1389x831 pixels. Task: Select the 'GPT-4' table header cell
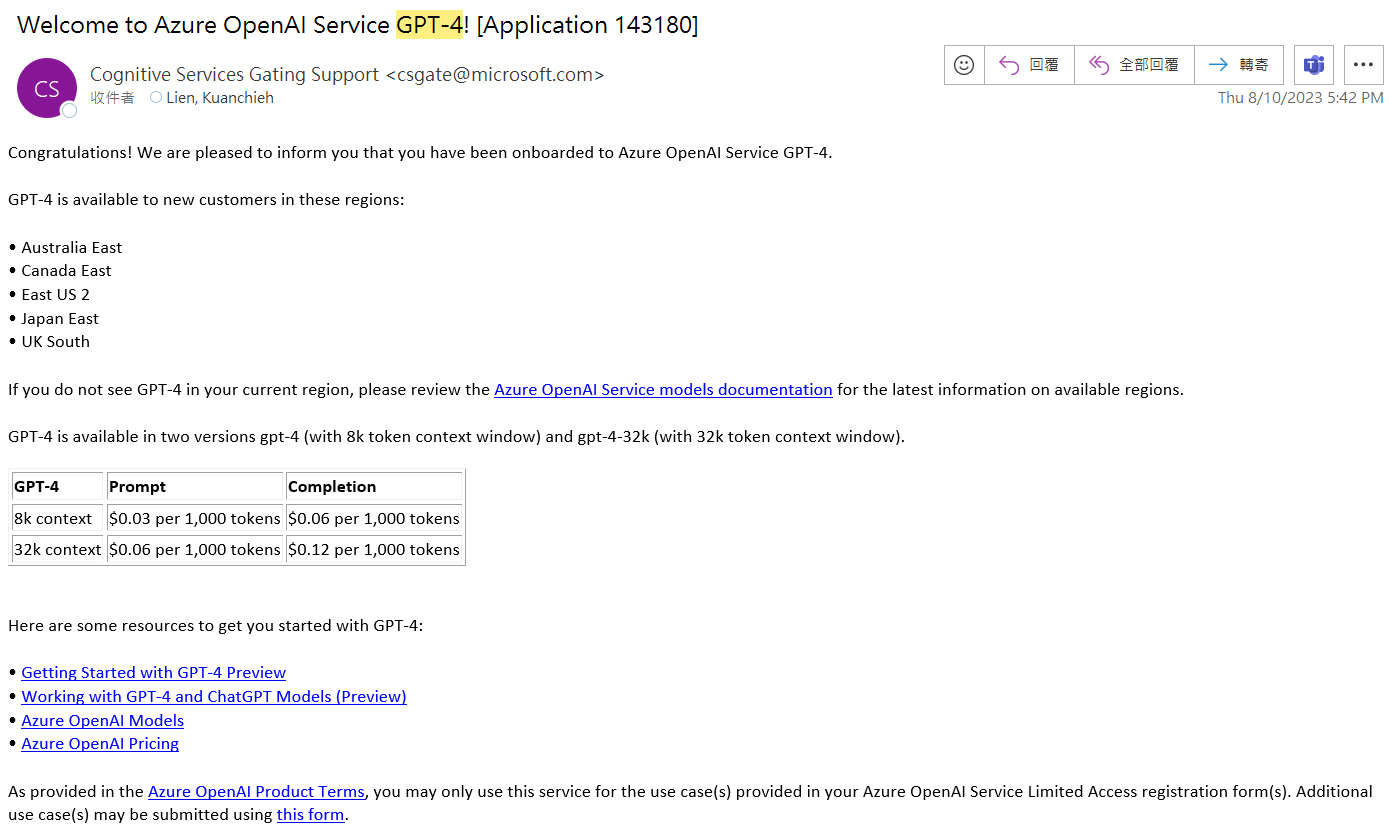[x=58, y=486]
